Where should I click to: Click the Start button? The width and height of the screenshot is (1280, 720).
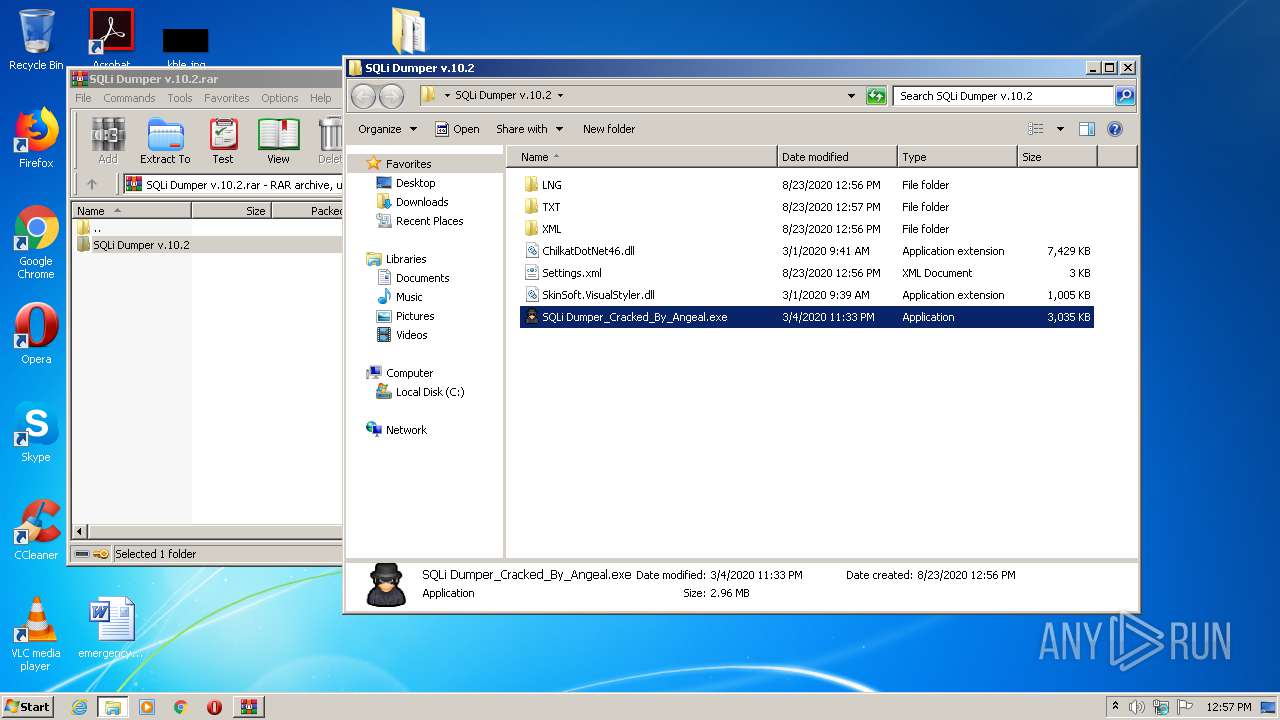coord(28,707)
